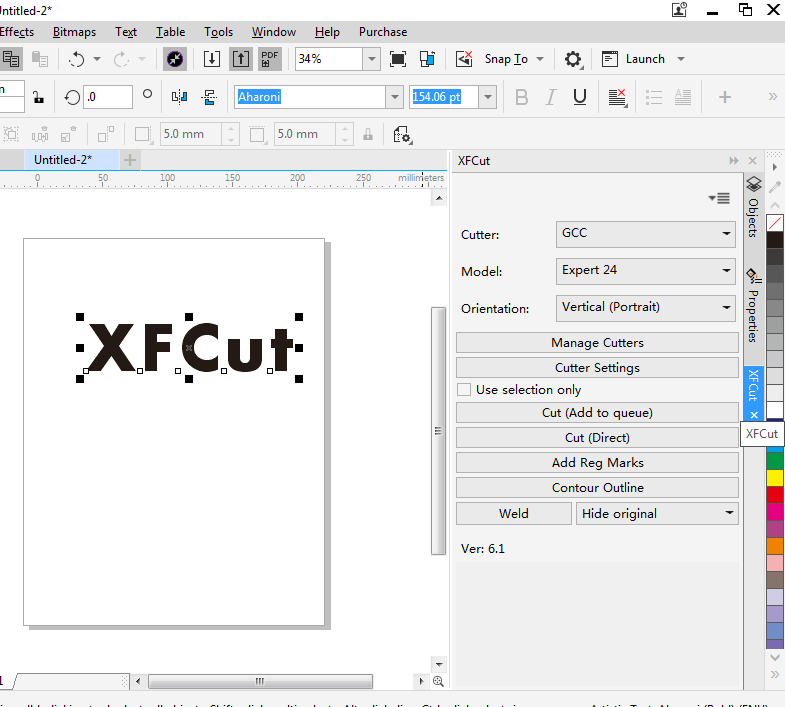
Task: Open the Objects docker tab icon
Action: coord(753,184)
